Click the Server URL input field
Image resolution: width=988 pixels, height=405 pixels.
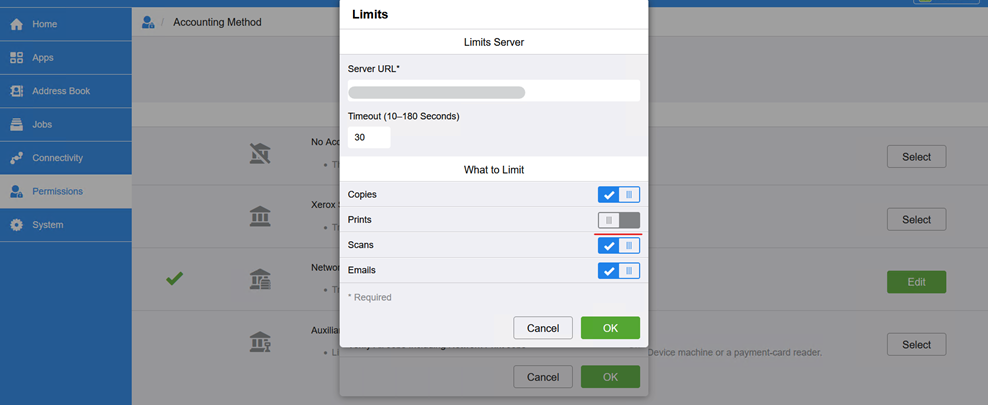click(x=493, y=92)
